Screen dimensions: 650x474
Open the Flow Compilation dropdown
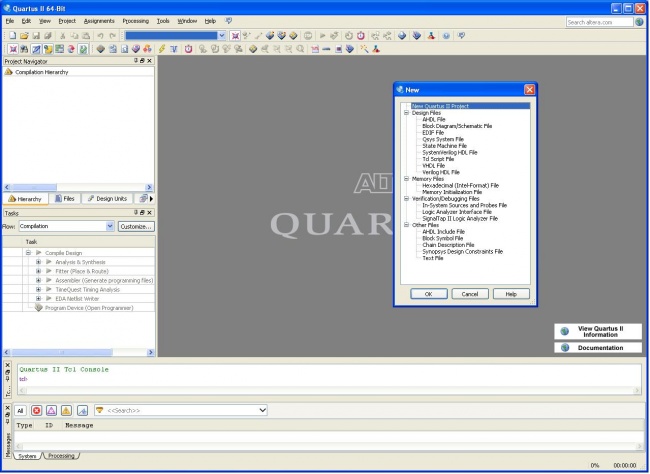point(109,227)
